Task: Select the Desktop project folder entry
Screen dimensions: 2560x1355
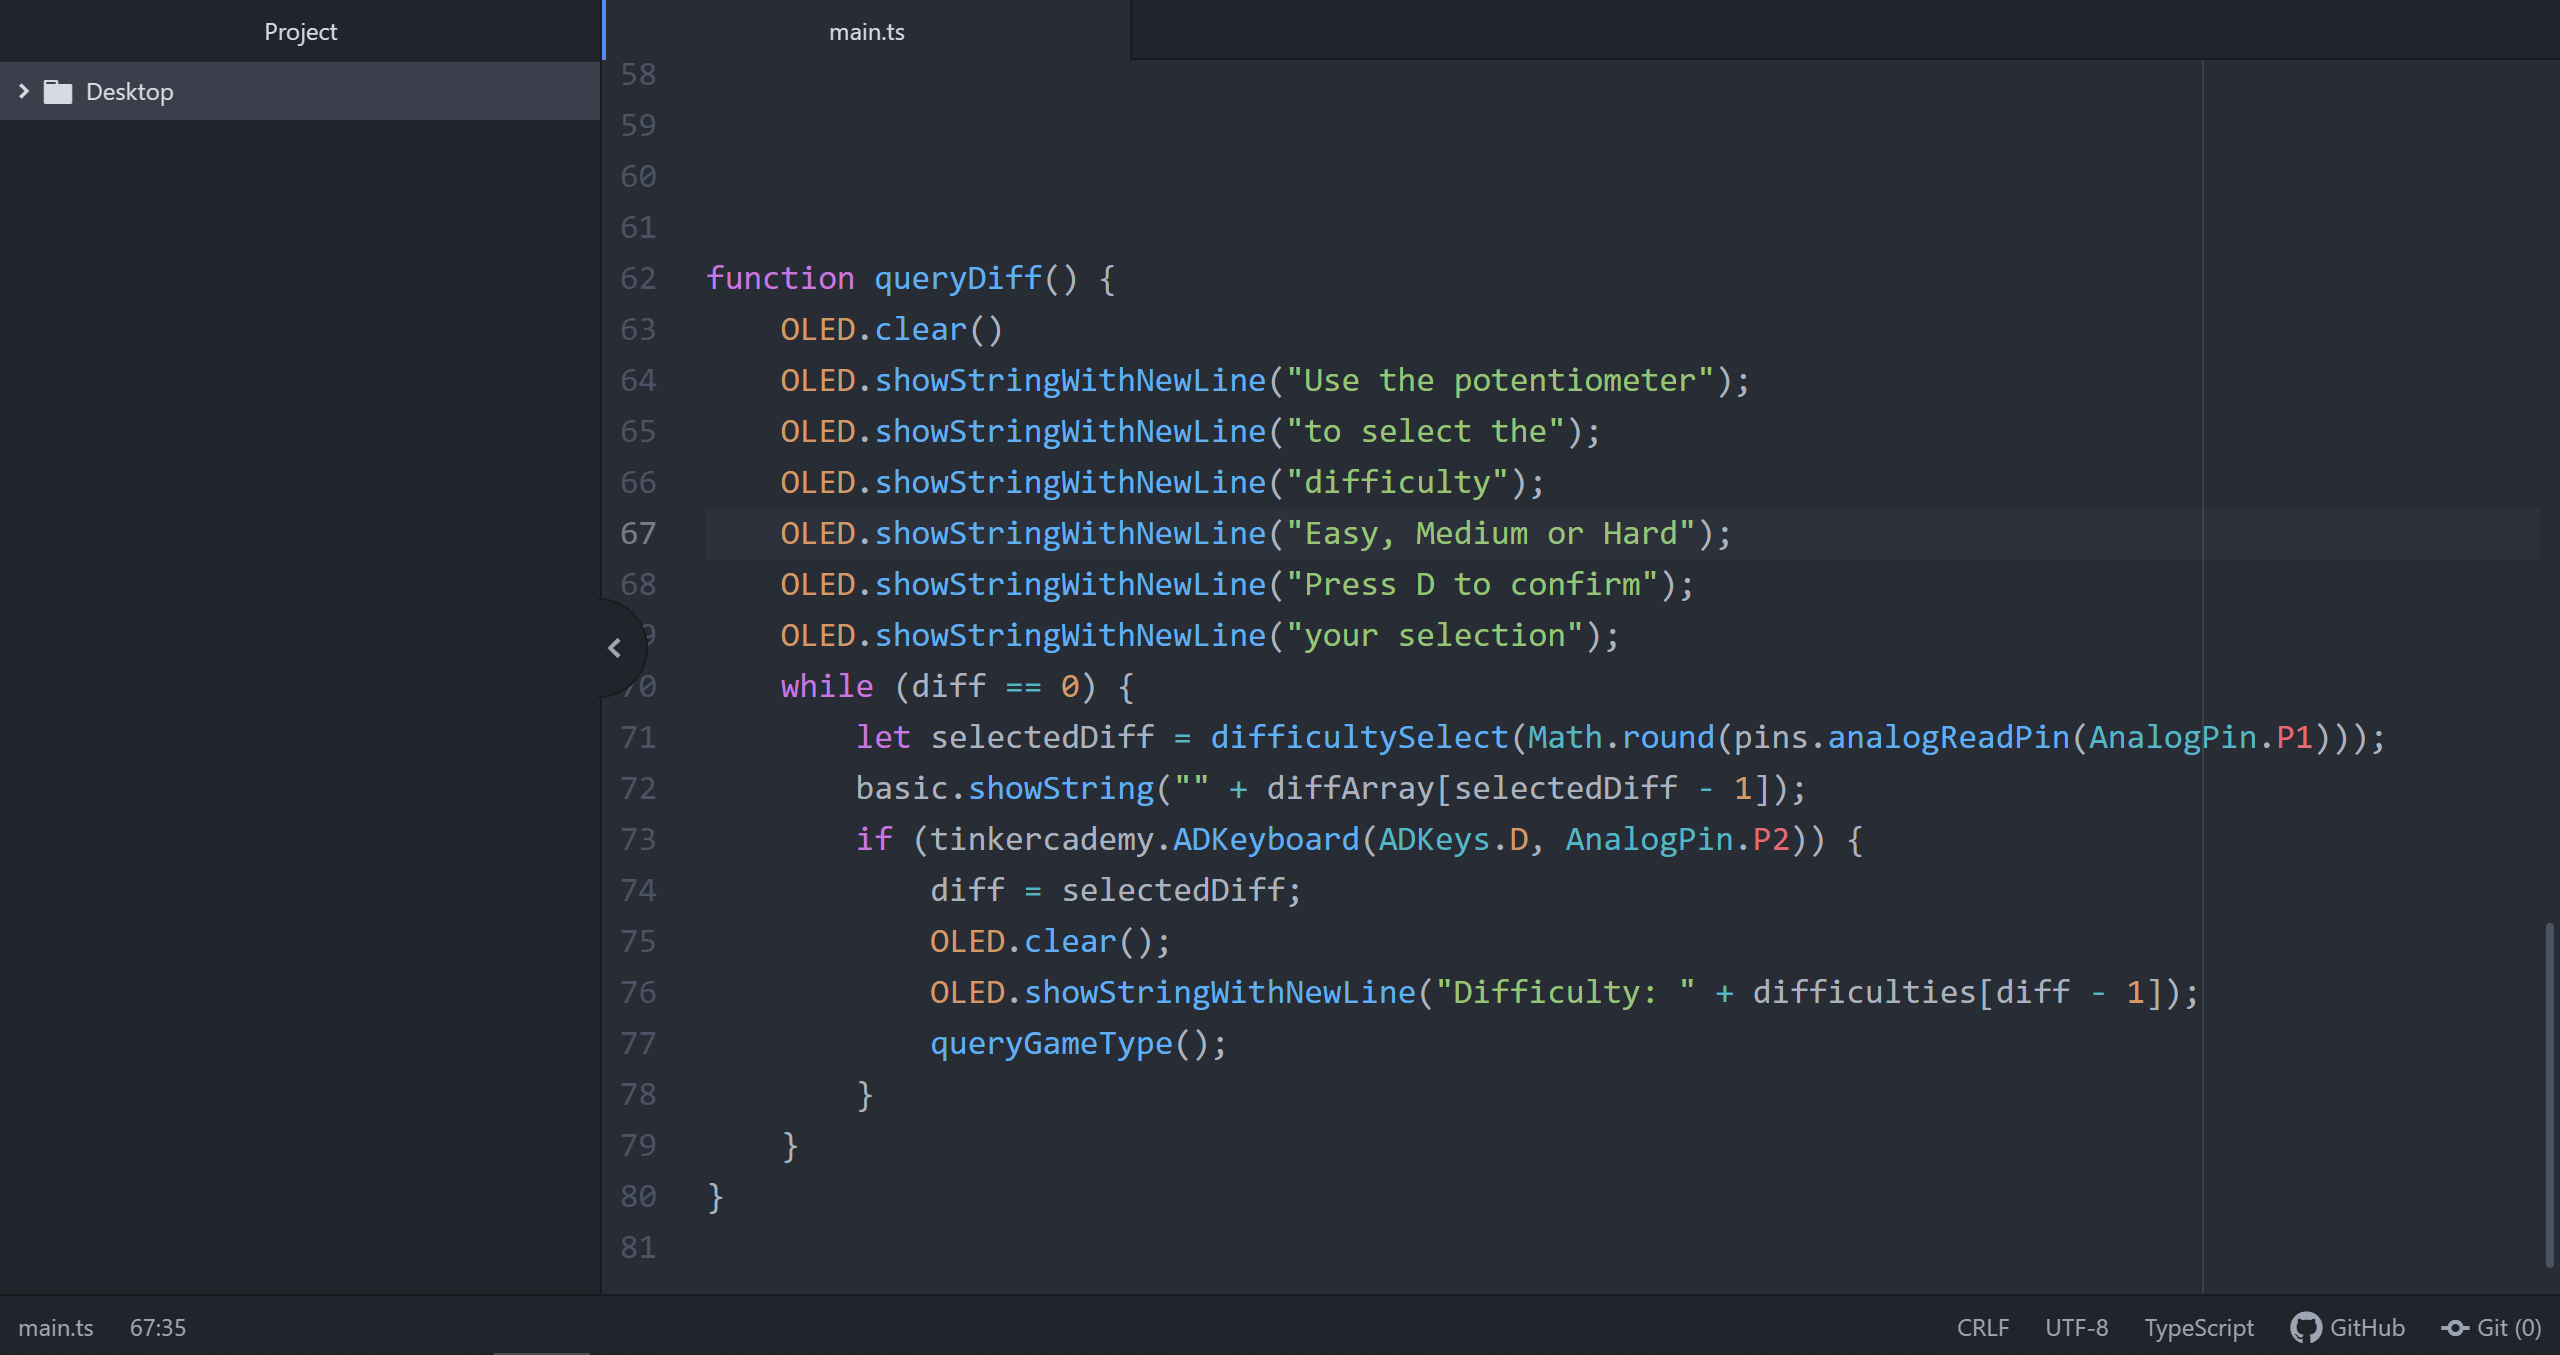Action: click(x=130, y=92)
